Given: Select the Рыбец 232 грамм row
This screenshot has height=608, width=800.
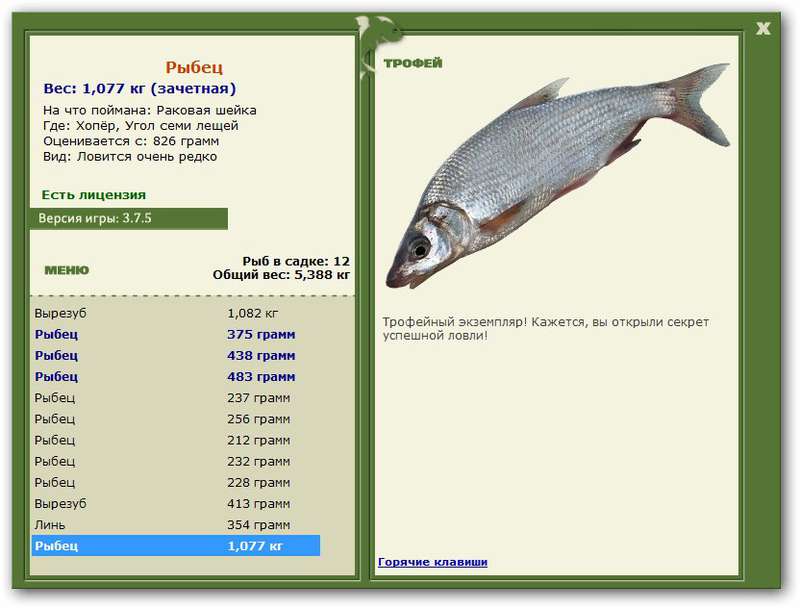Looking at the screenshot, I should pyautogui.click(x=176, y=462).
